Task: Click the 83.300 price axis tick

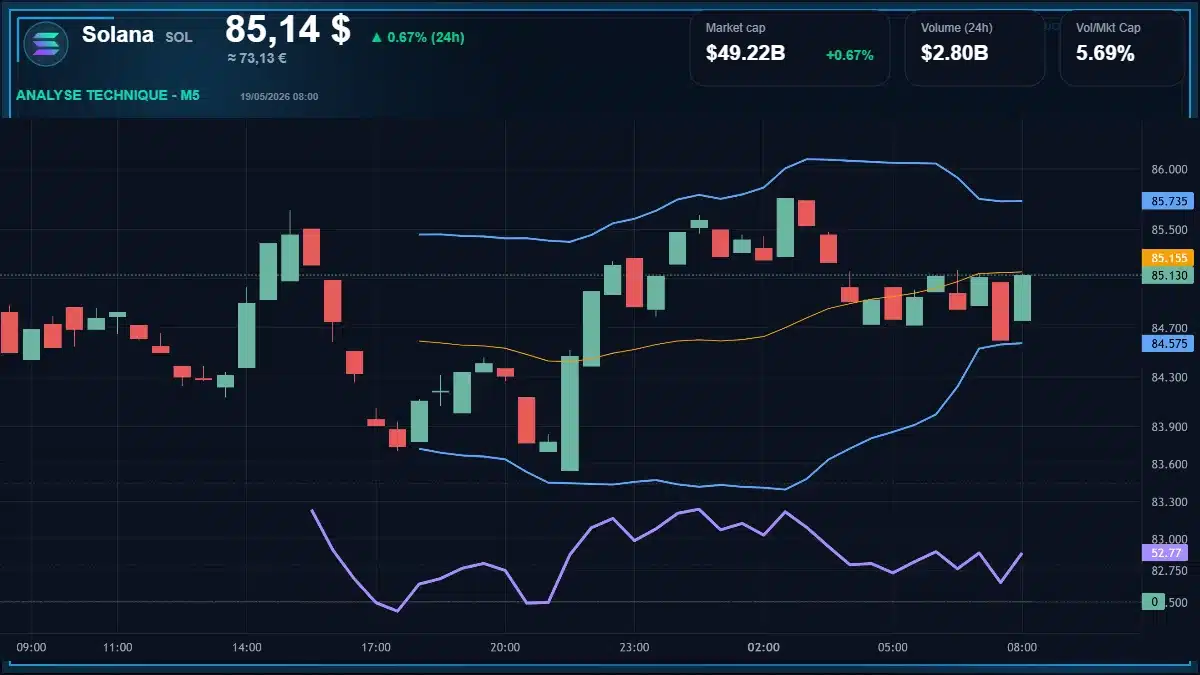Action: pyautogui.click(x=1169, y=502)
